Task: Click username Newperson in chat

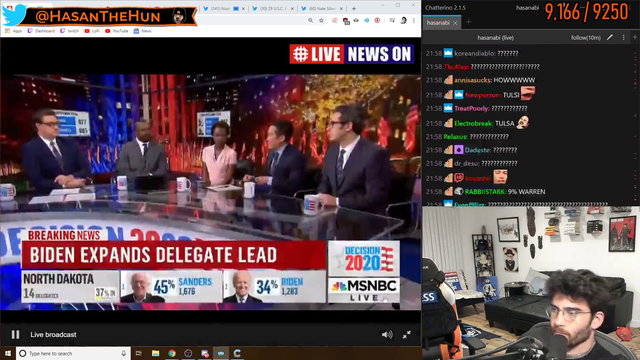Action: [483, 95]
